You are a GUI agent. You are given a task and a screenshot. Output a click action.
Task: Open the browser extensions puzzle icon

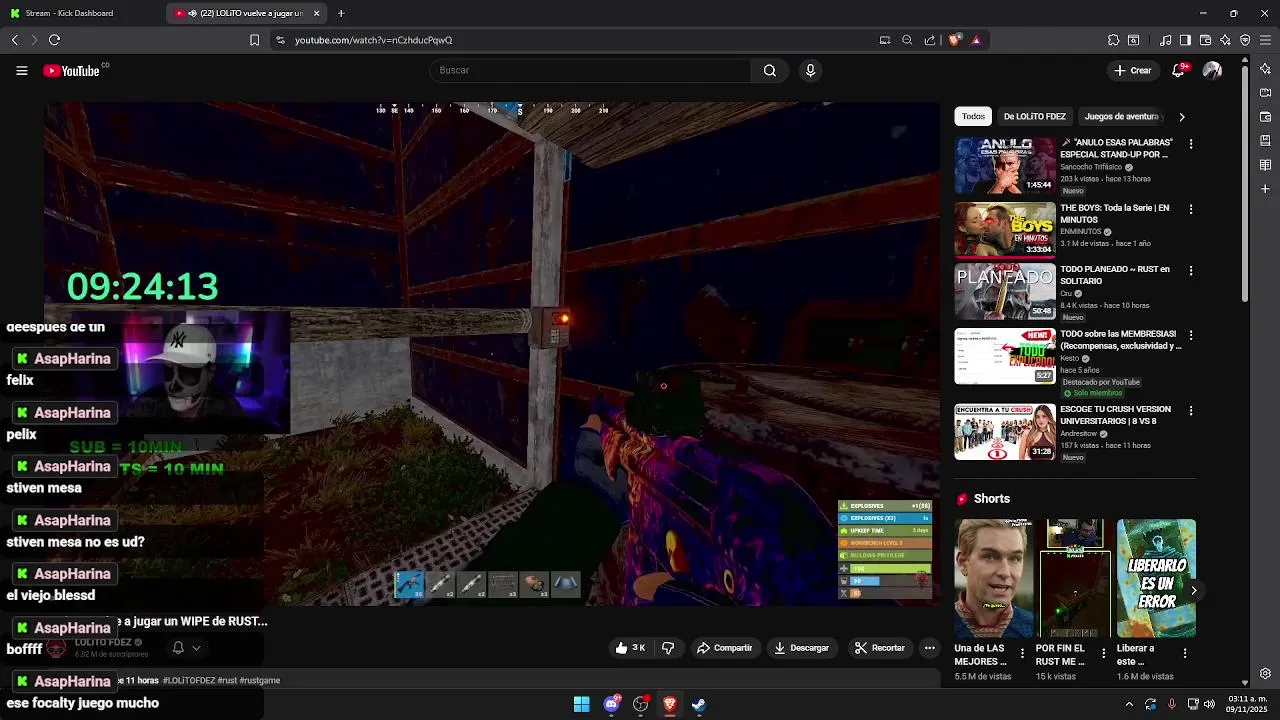click(1113, 40)
